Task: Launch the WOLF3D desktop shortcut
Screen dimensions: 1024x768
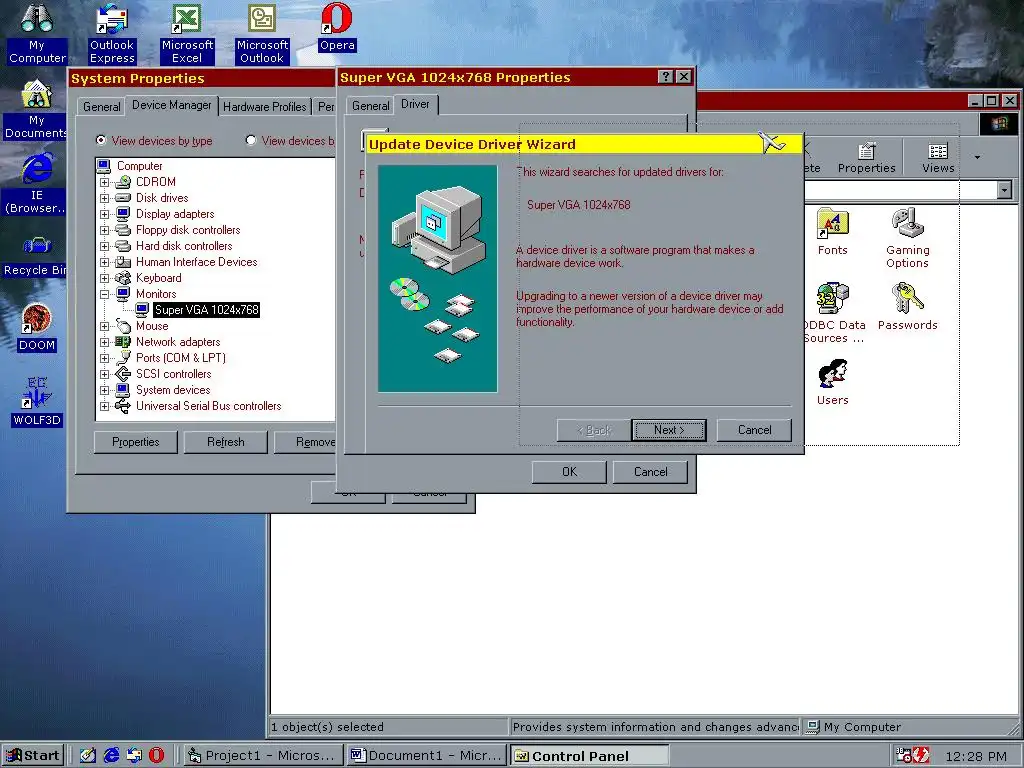Action: coord(37,402)
